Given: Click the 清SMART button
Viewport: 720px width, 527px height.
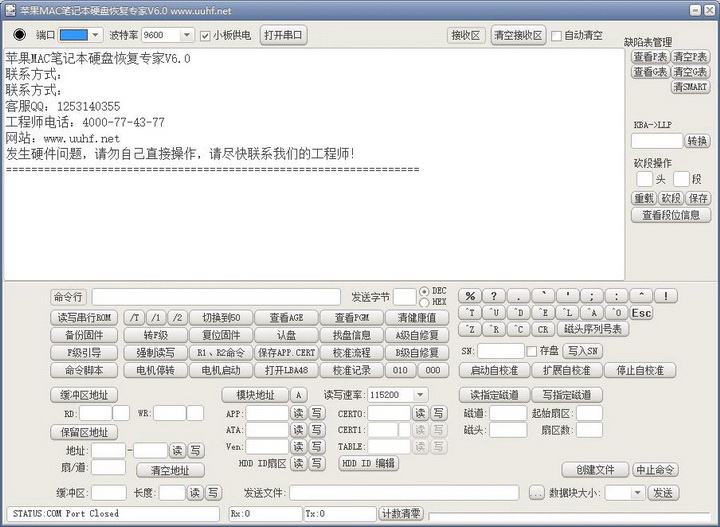Looking at the screenshot, I should pyautogui.click(x=691, y=87).
